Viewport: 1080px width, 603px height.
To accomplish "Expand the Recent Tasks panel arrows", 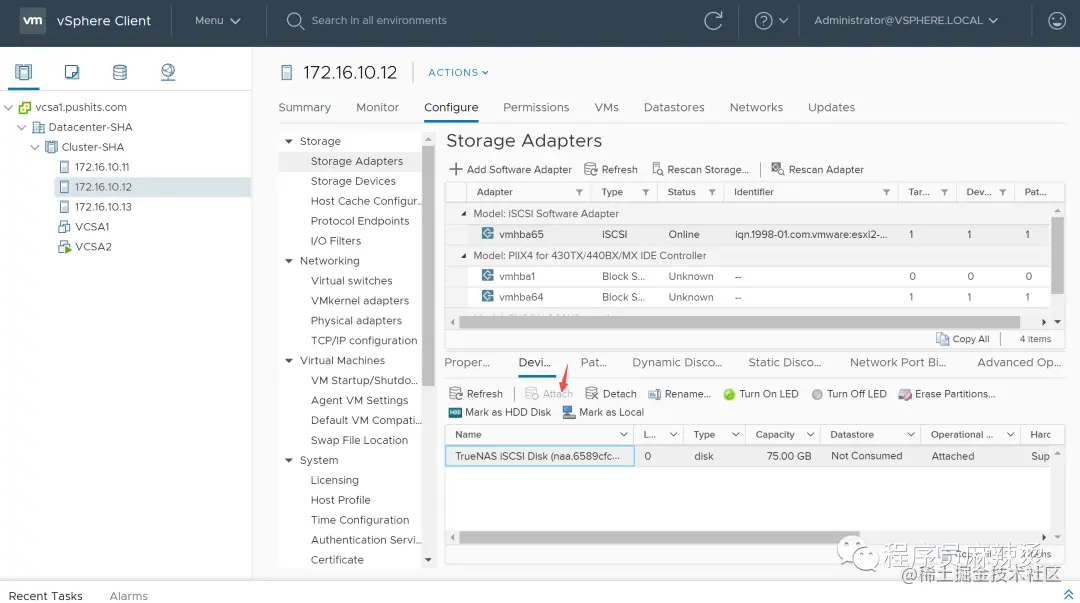I will click(x=1068, y=595).
